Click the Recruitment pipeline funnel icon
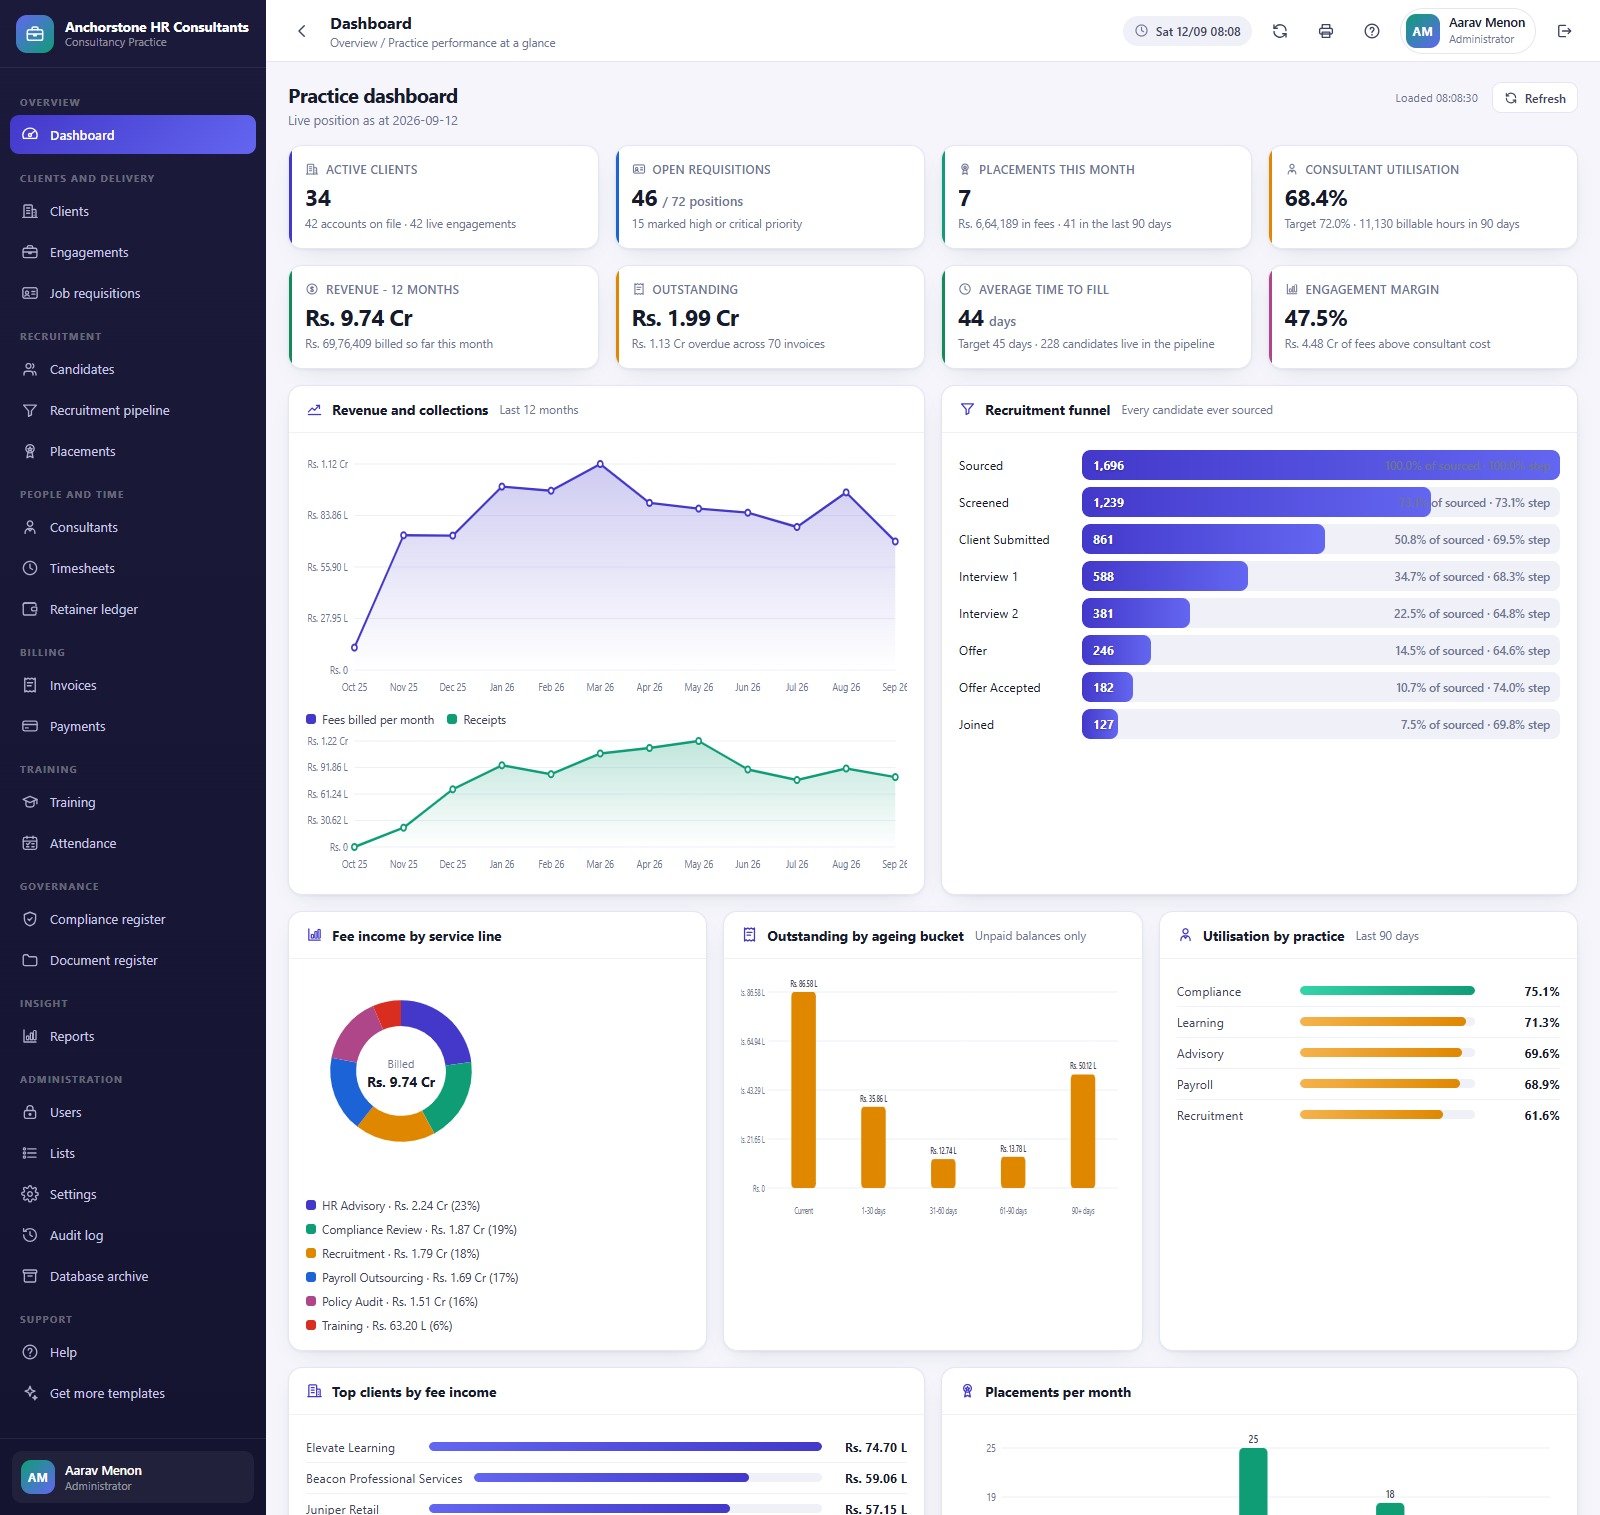Image resolution: width=1600 pixels, height=1515 pixels. click(x=30, y=410)
